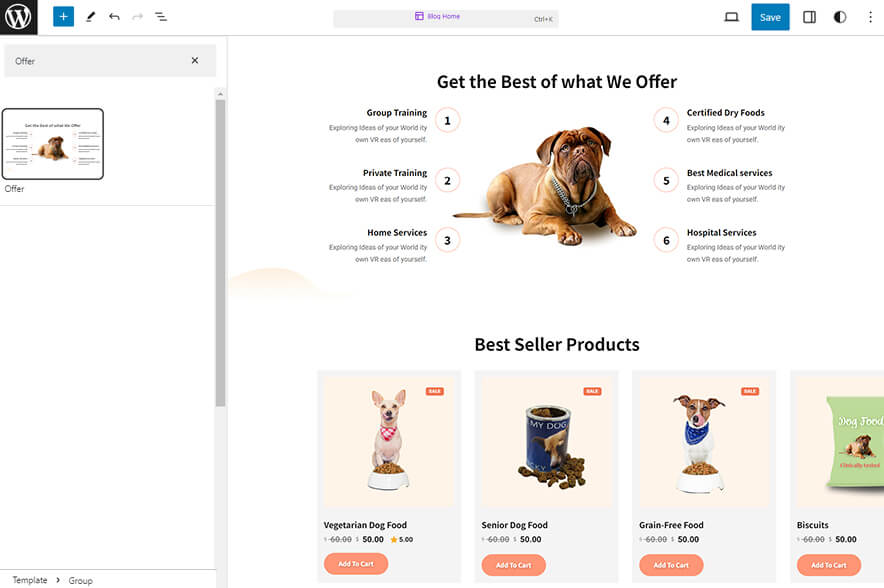
Task: Click Add To Cart under Vegetarian Dog Food
Action: tap(355, 564)
